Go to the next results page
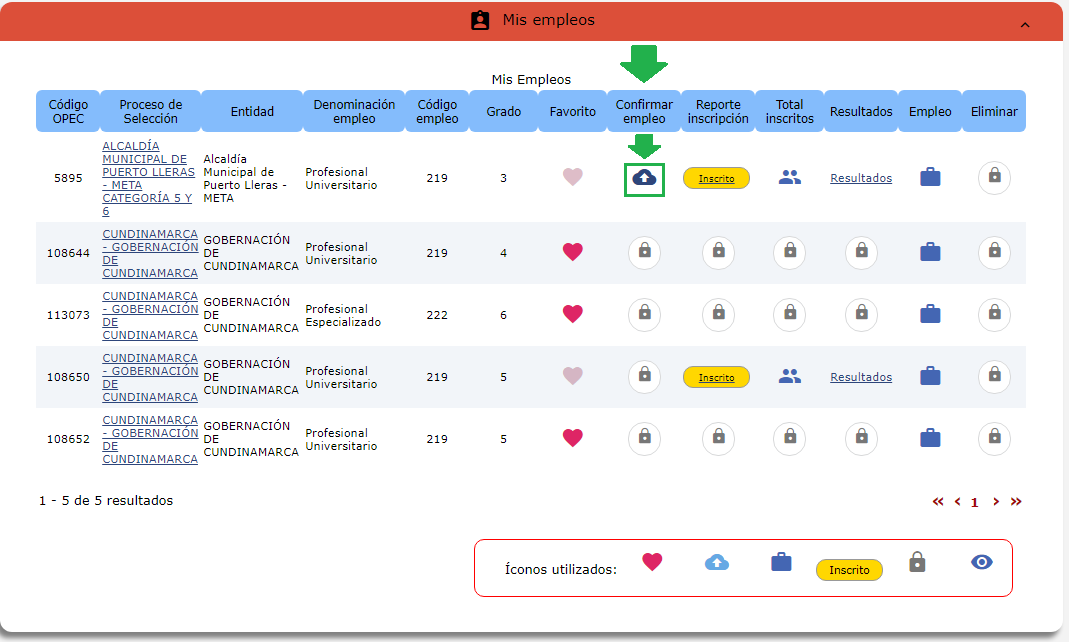The width and height of the screenshot is (1069, 644). tap(996, 502)
